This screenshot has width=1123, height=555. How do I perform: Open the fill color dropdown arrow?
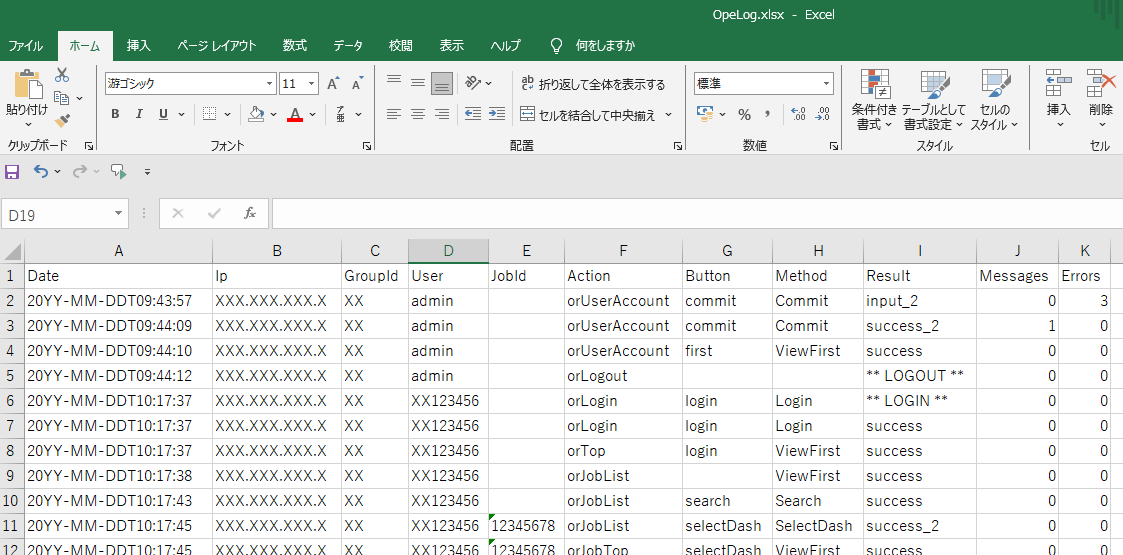pyautogui.click(x=274, y=114)
